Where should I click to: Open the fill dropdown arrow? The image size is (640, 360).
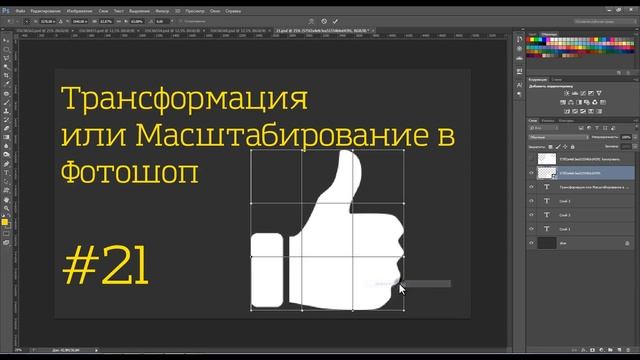(x=635, y=147)
